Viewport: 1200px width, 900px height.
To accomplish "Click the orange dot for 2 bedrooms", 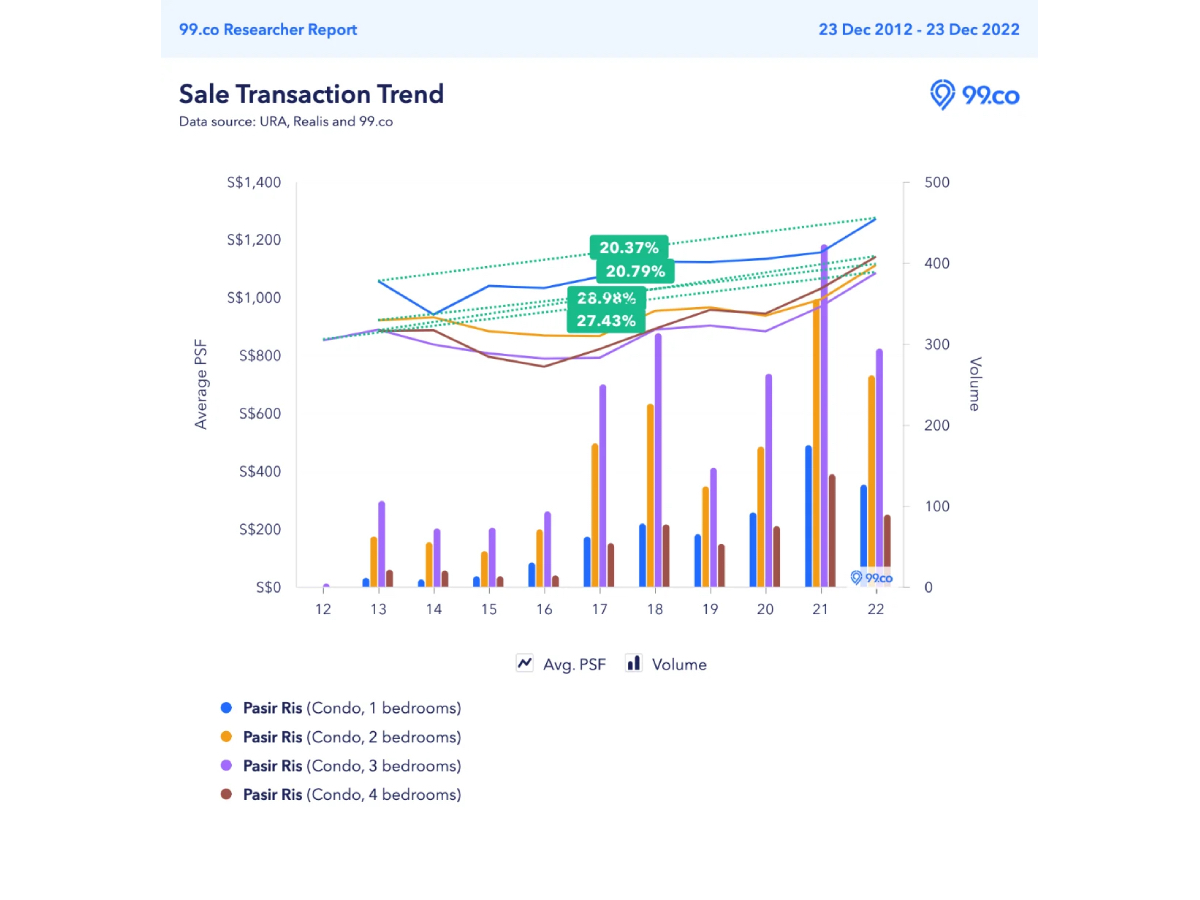I will [226, 737].
